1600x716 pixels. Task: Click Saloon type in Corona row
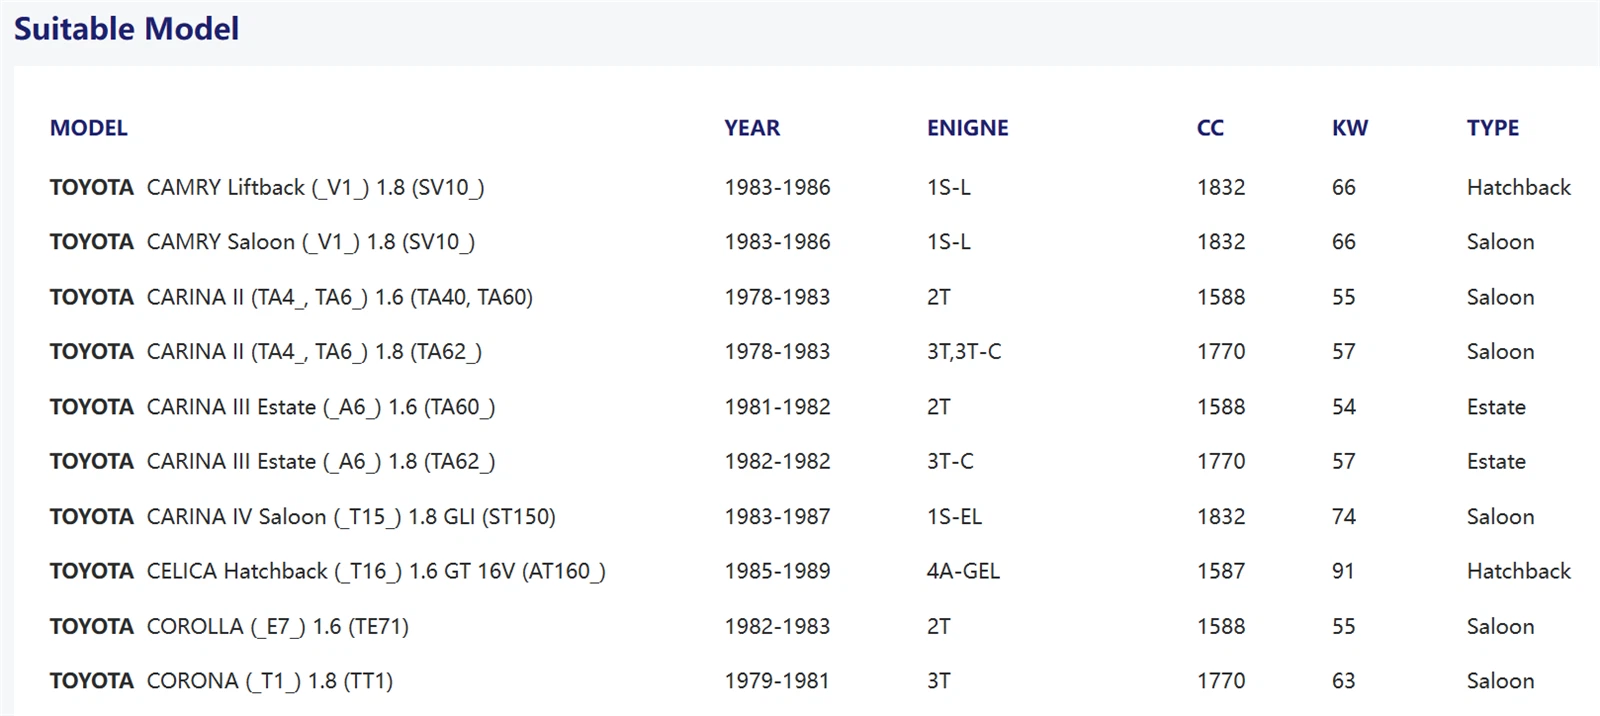pyautogui.click(x=1500, y=681)
